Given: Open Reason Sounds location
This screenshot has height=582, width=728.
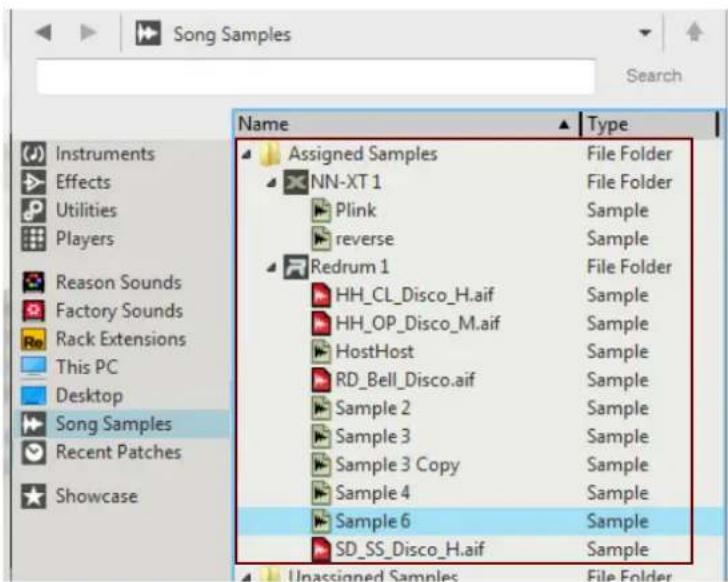Looking at the screenshot, I should point(118,282).
